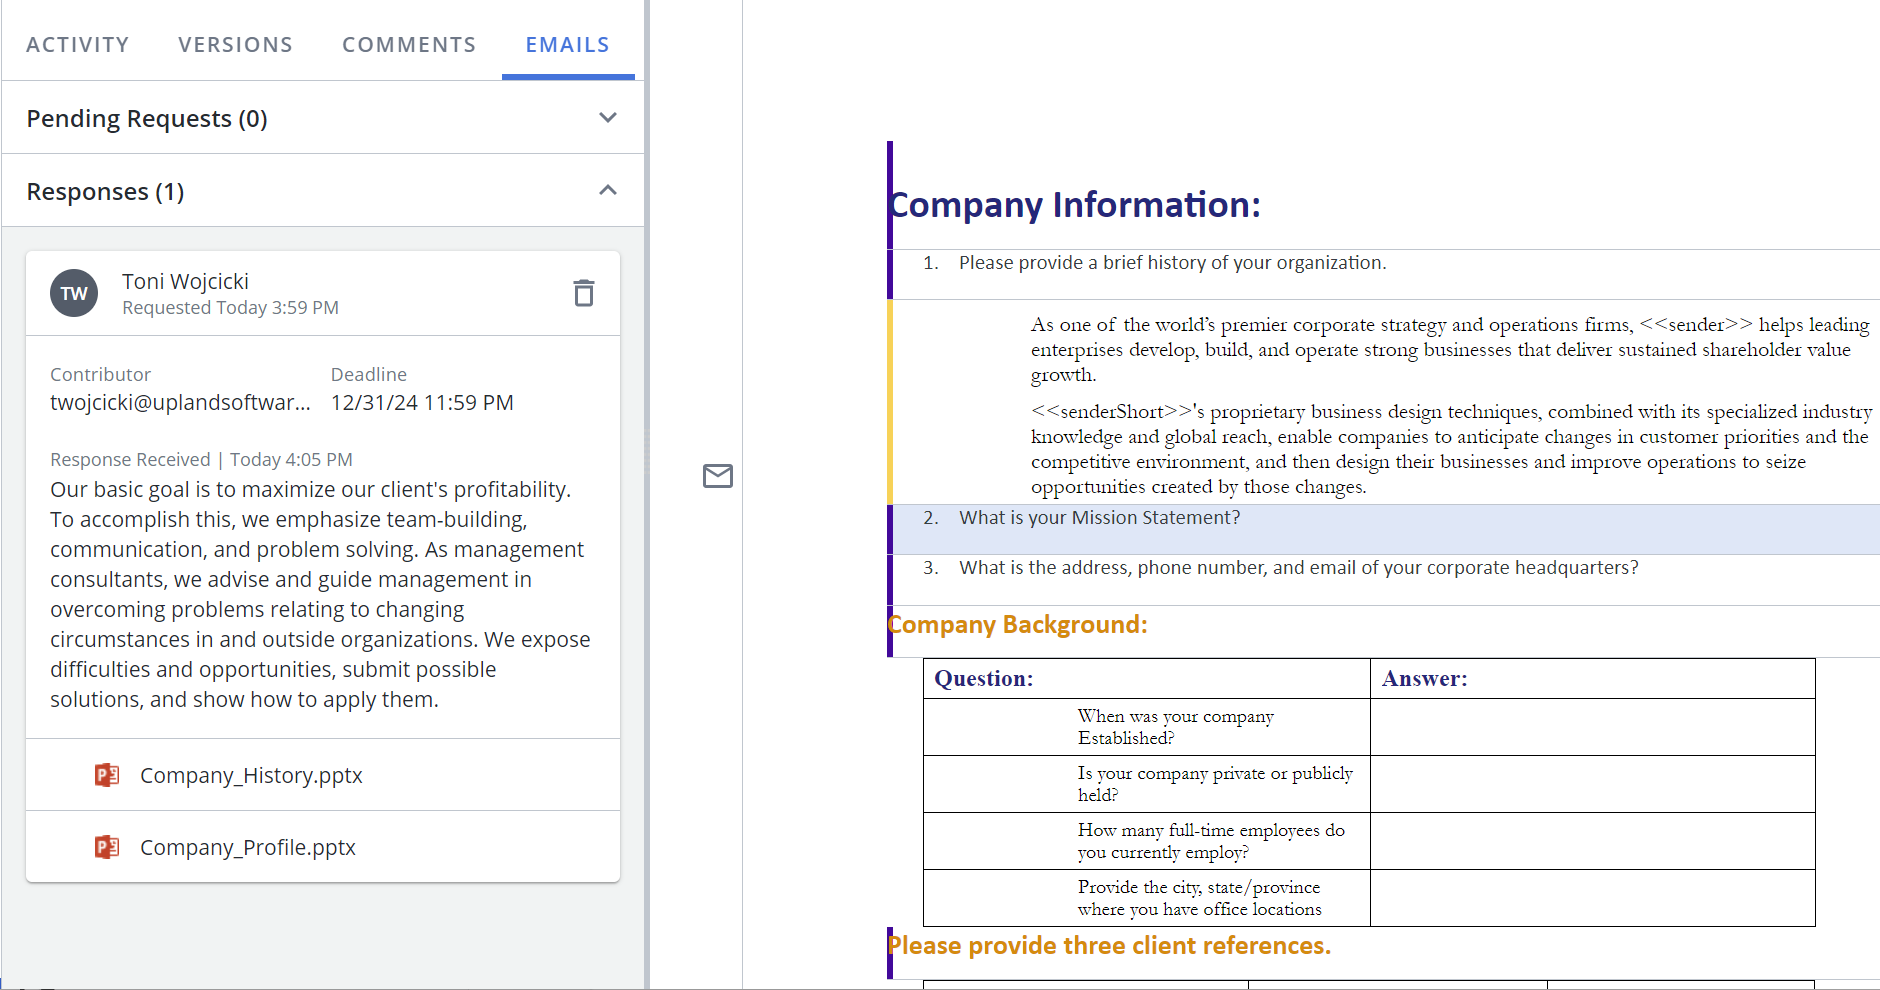1880x990 pixels.
Task: Click the answer paragraph starting 'As one of'
Action: pos(1450,349)
